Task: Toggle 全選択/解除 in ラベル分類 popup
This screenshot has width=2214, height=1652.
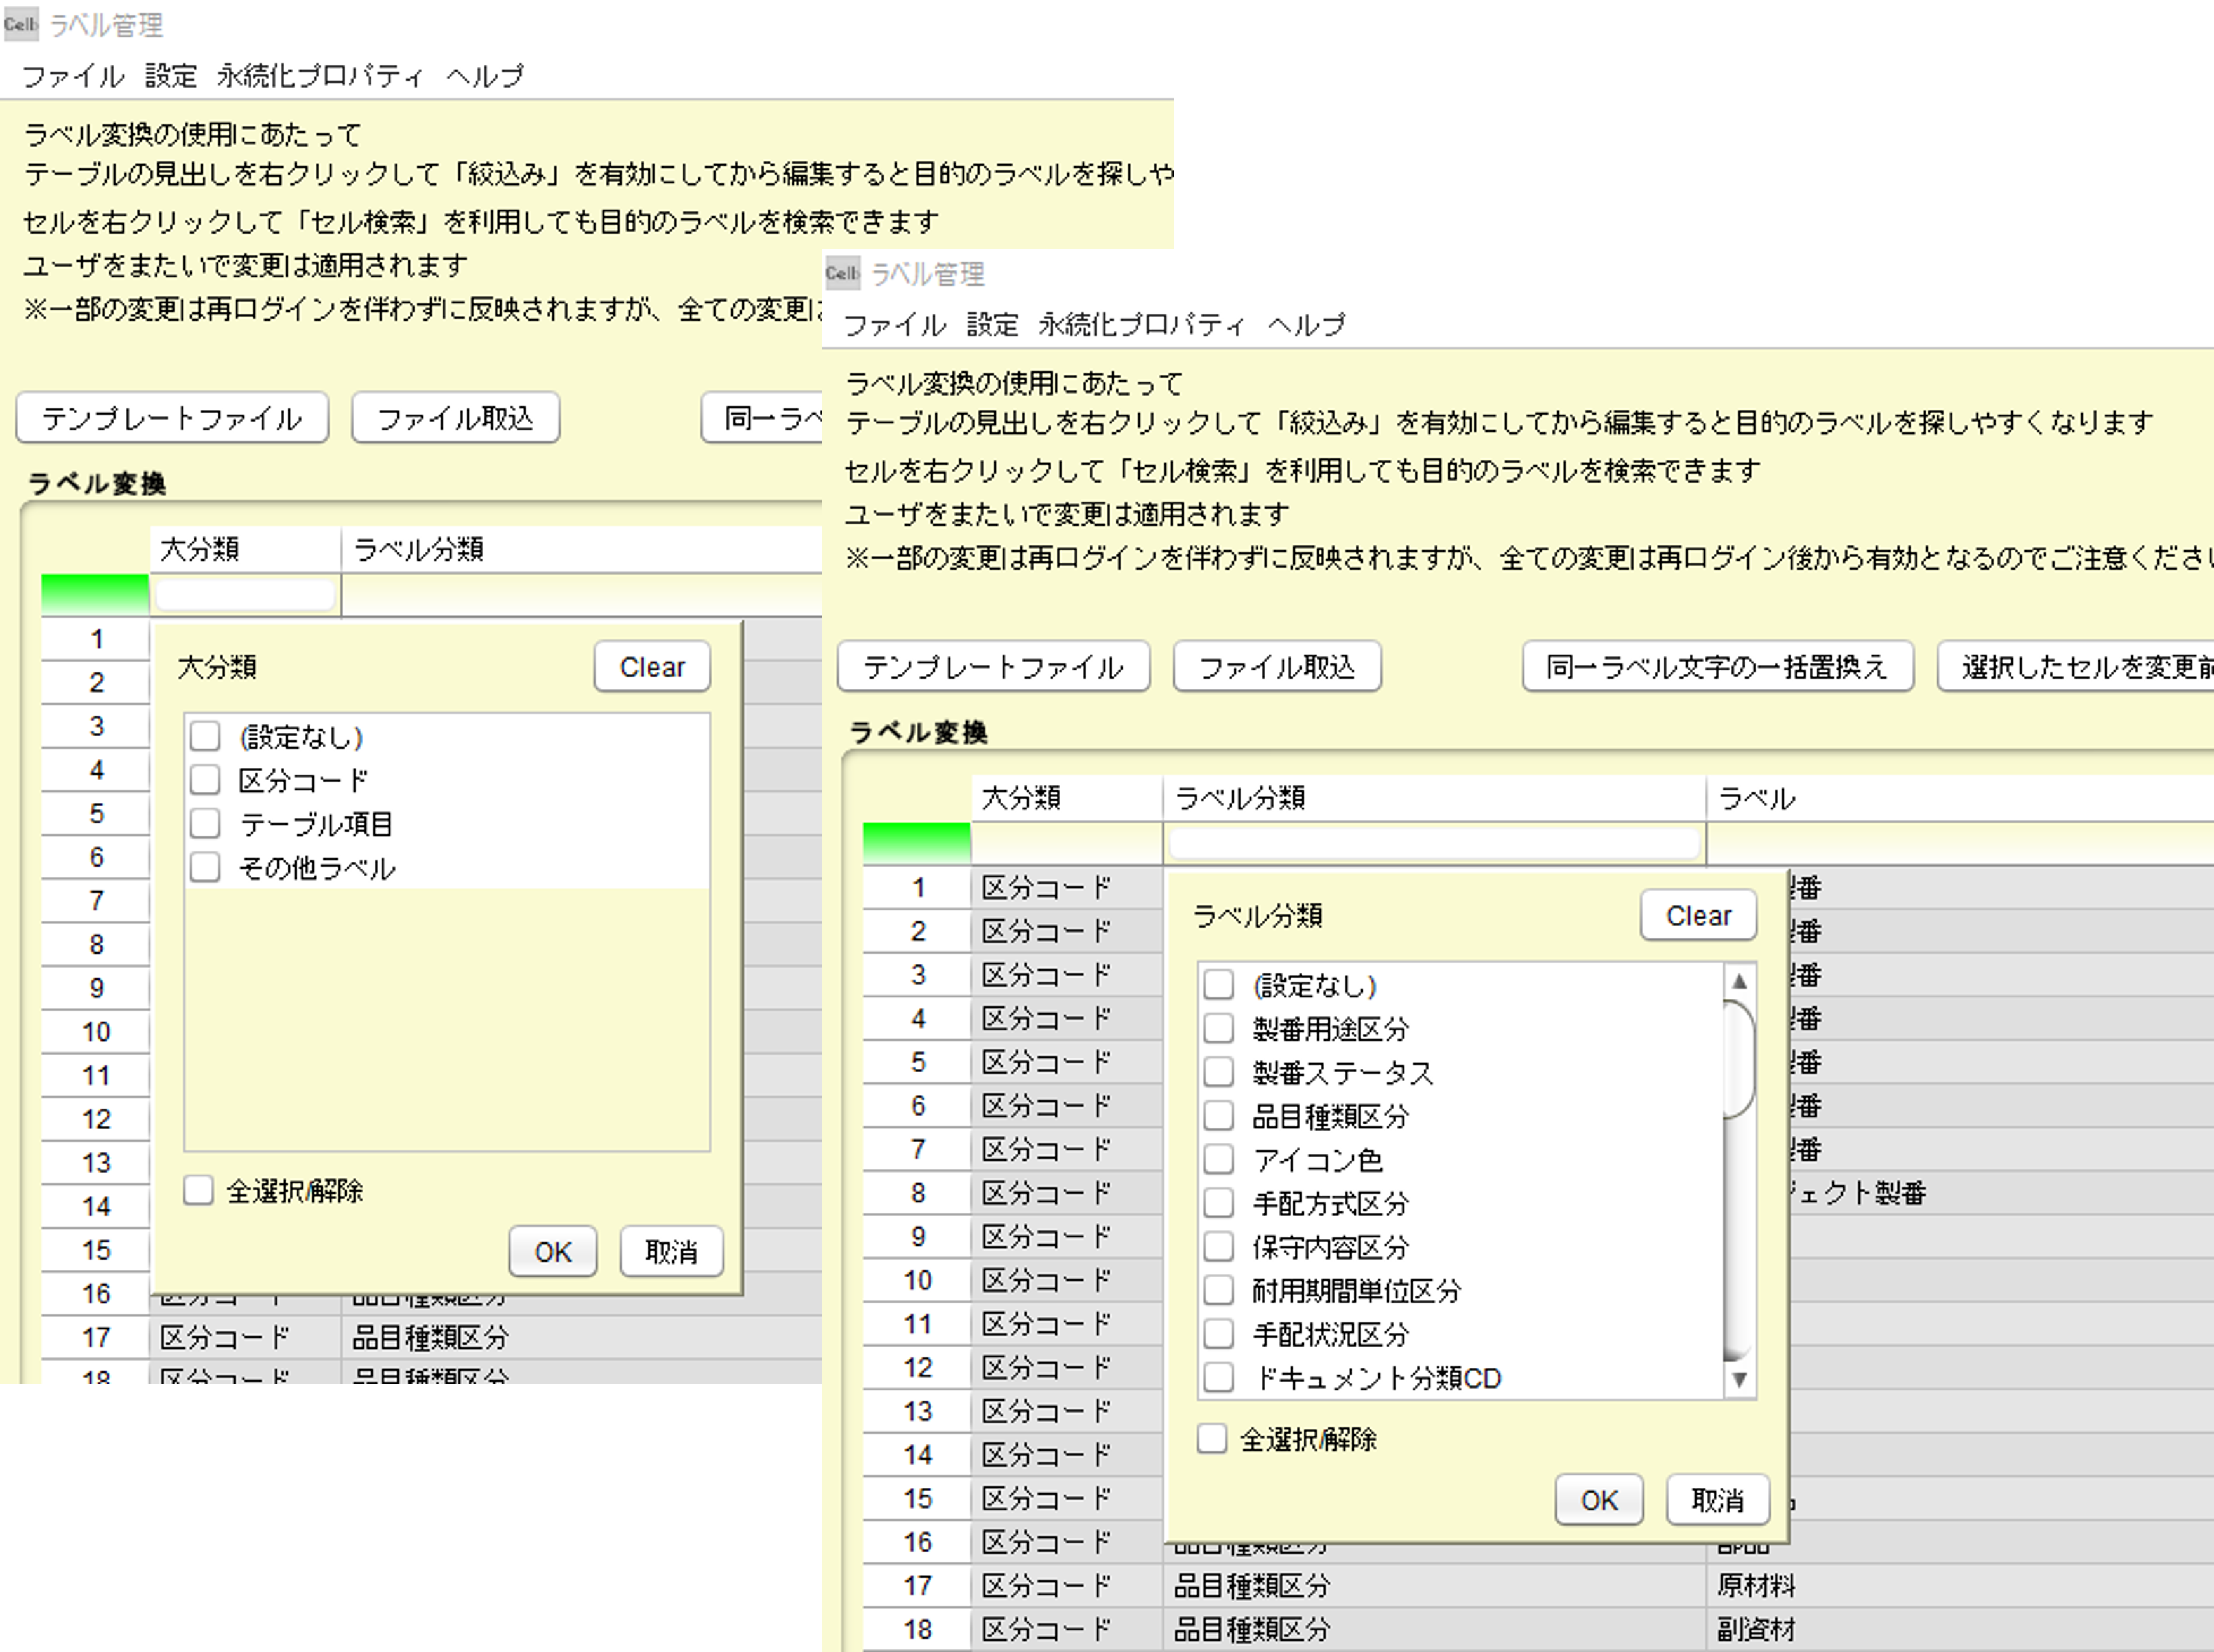Action: (1212, 1439)
